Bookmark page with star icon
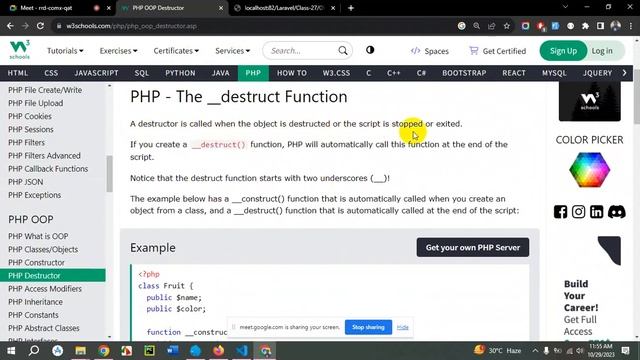The image size is (640, 360). (x=507, y=26)
